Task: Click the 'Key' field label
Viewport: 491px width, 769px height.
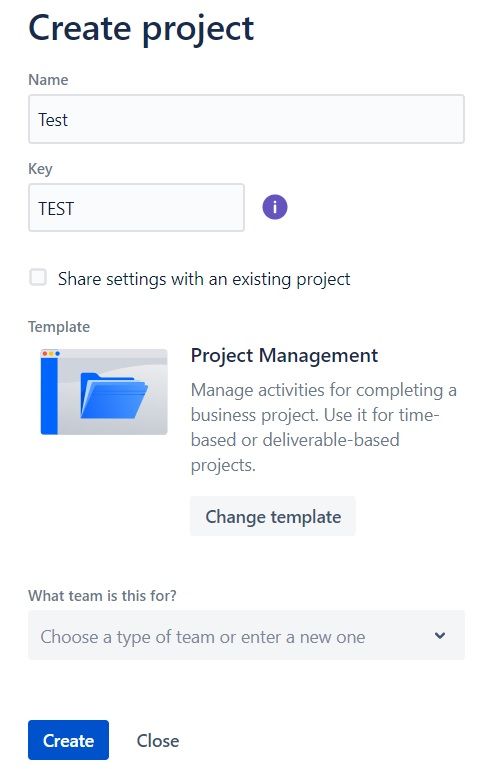Action: (40, 169)
